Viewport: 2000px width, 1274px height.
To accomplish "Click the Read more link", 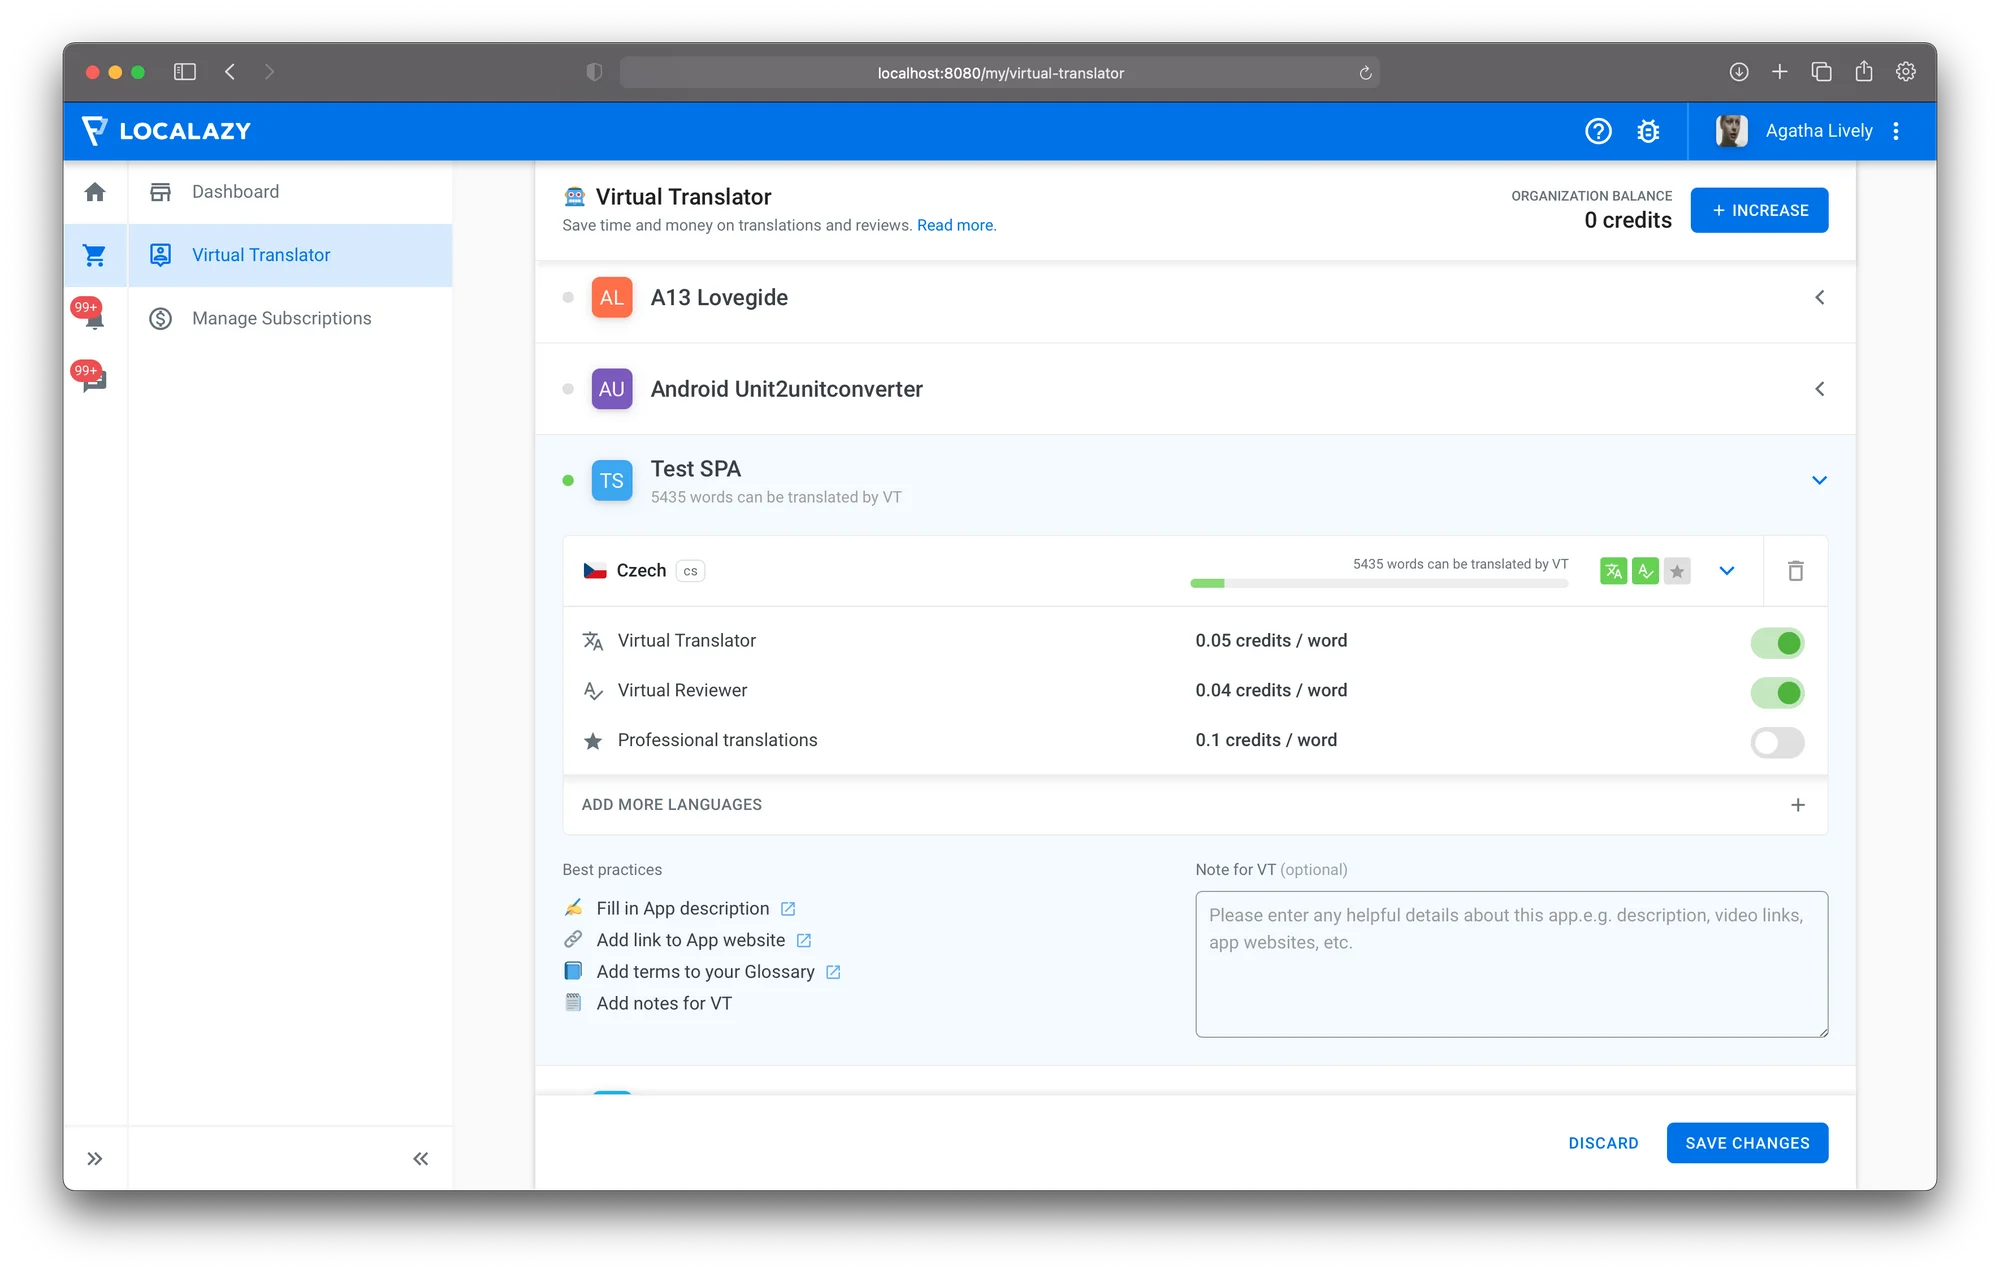I will point(956,226).
